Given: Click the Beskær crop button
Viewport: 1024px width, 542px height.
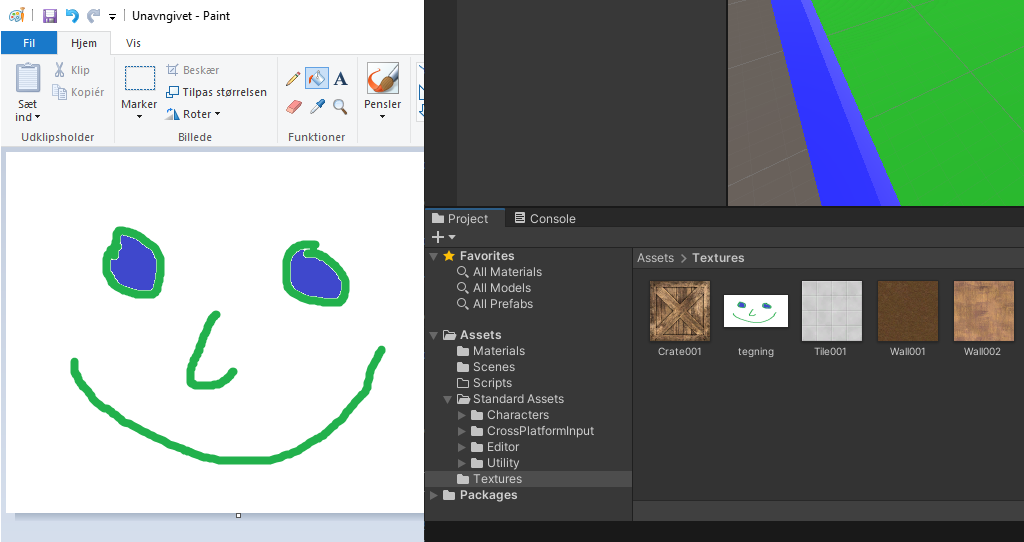Looking at the screenshot, I should [x=193, y=70].
